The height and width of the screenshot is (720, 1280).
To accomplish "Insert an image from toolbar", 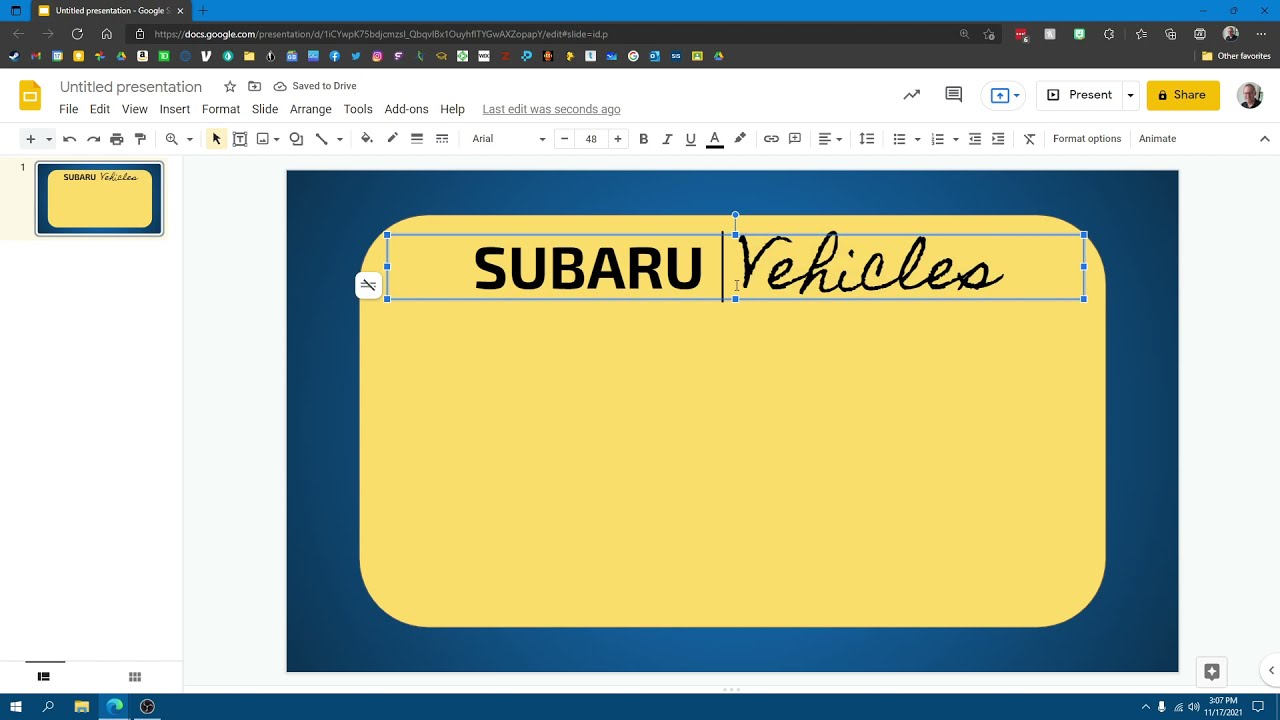I will click(263, 139).
